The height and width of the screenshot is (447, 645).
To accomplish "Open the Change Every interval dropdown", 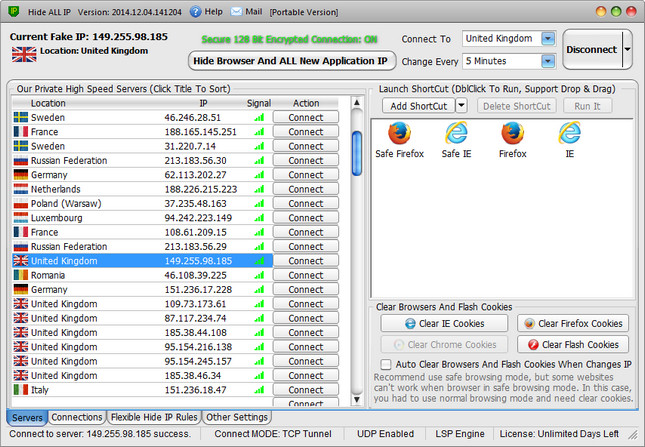I will pos(548,61).
